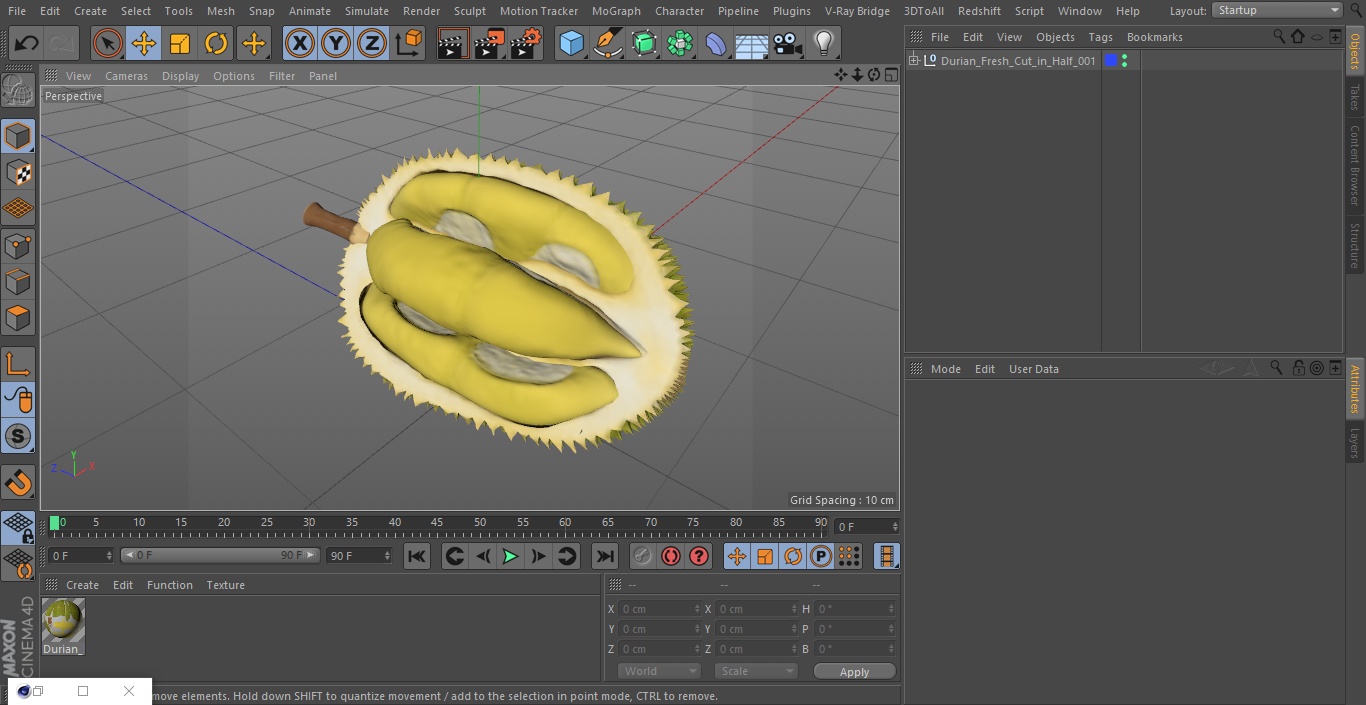
Task: Open attribute manager User Data menu
Action: click(1033, 369)
